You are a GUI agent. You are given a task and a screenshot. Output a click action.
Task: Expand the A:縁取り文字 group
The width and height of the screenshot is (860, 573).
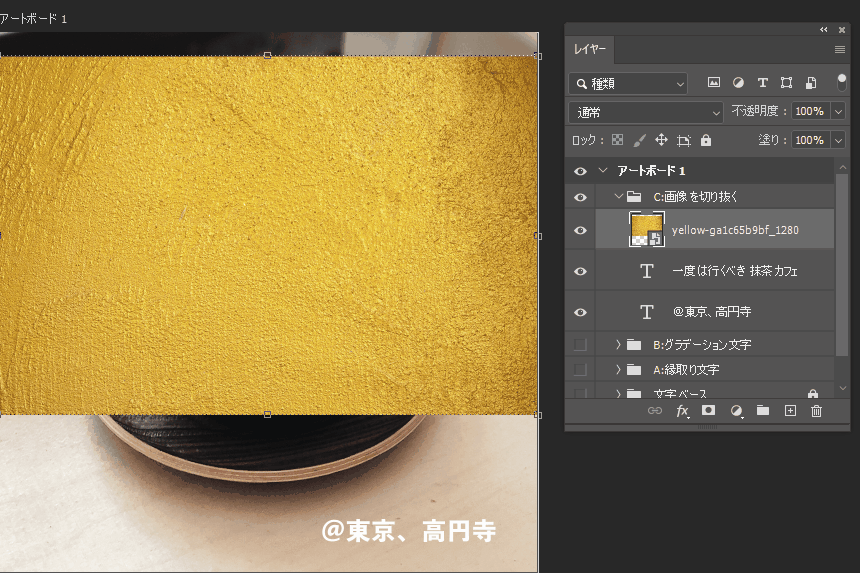[x=618, y=370]
